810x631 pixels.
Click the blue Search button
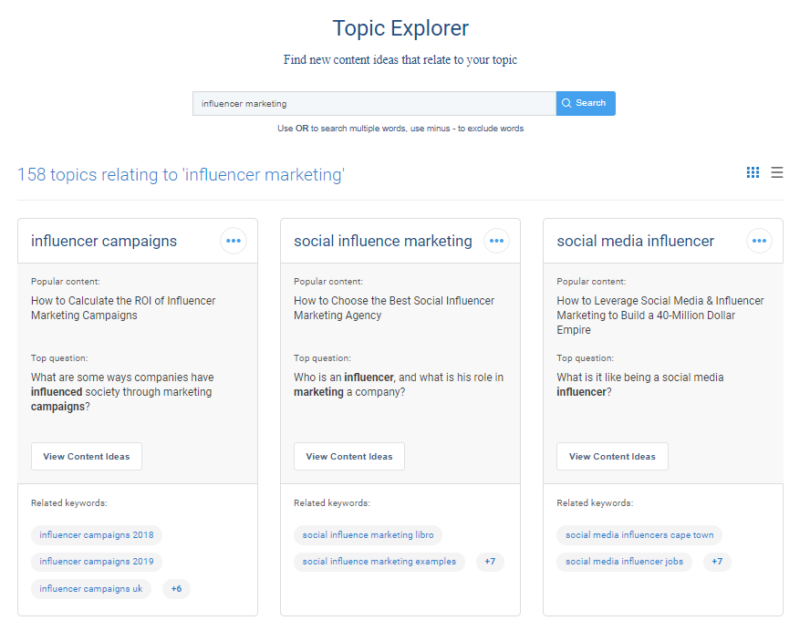585,103
